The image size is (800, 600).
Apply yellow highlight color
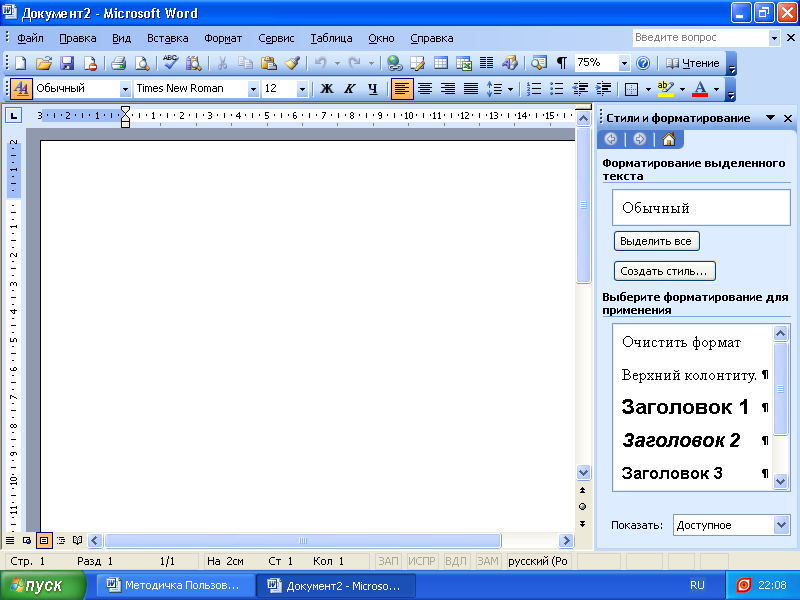(666, 89)
